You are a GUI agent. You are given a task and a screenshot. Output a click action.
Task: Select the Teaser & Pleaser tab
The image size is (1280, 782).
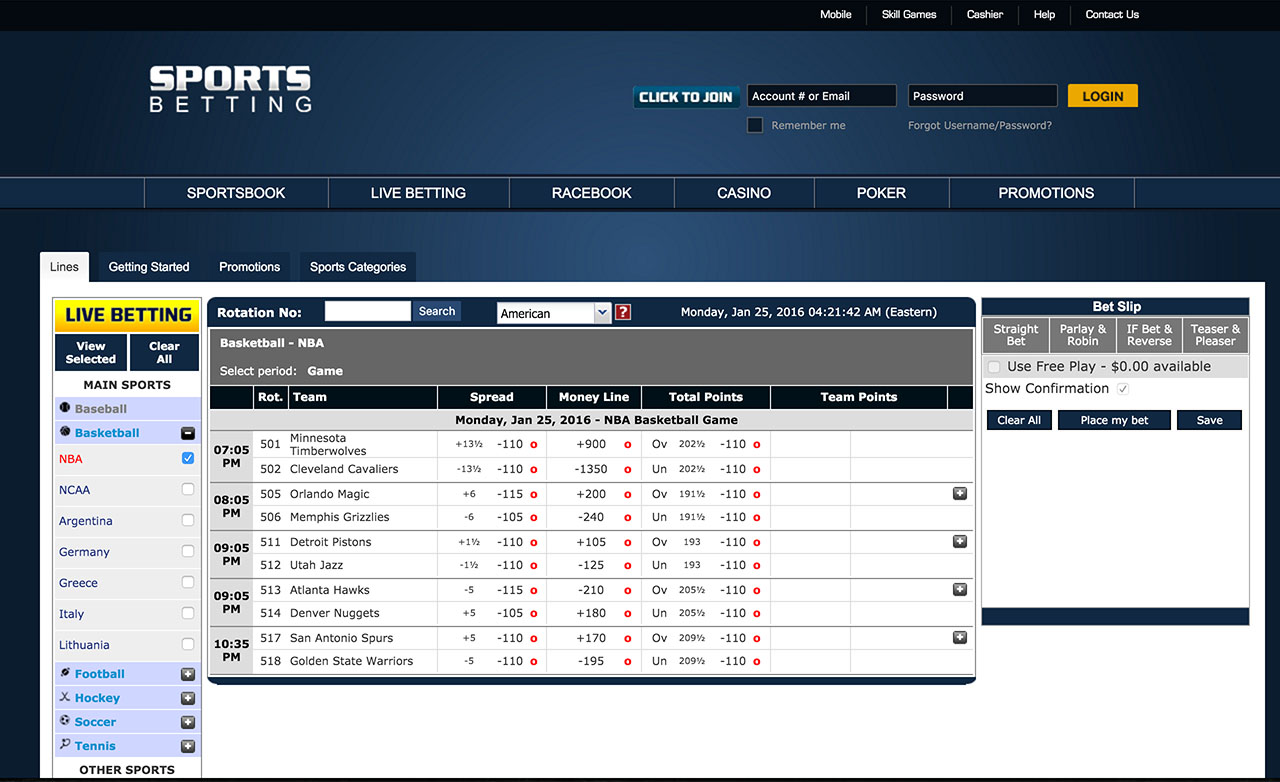point(1215,335)
